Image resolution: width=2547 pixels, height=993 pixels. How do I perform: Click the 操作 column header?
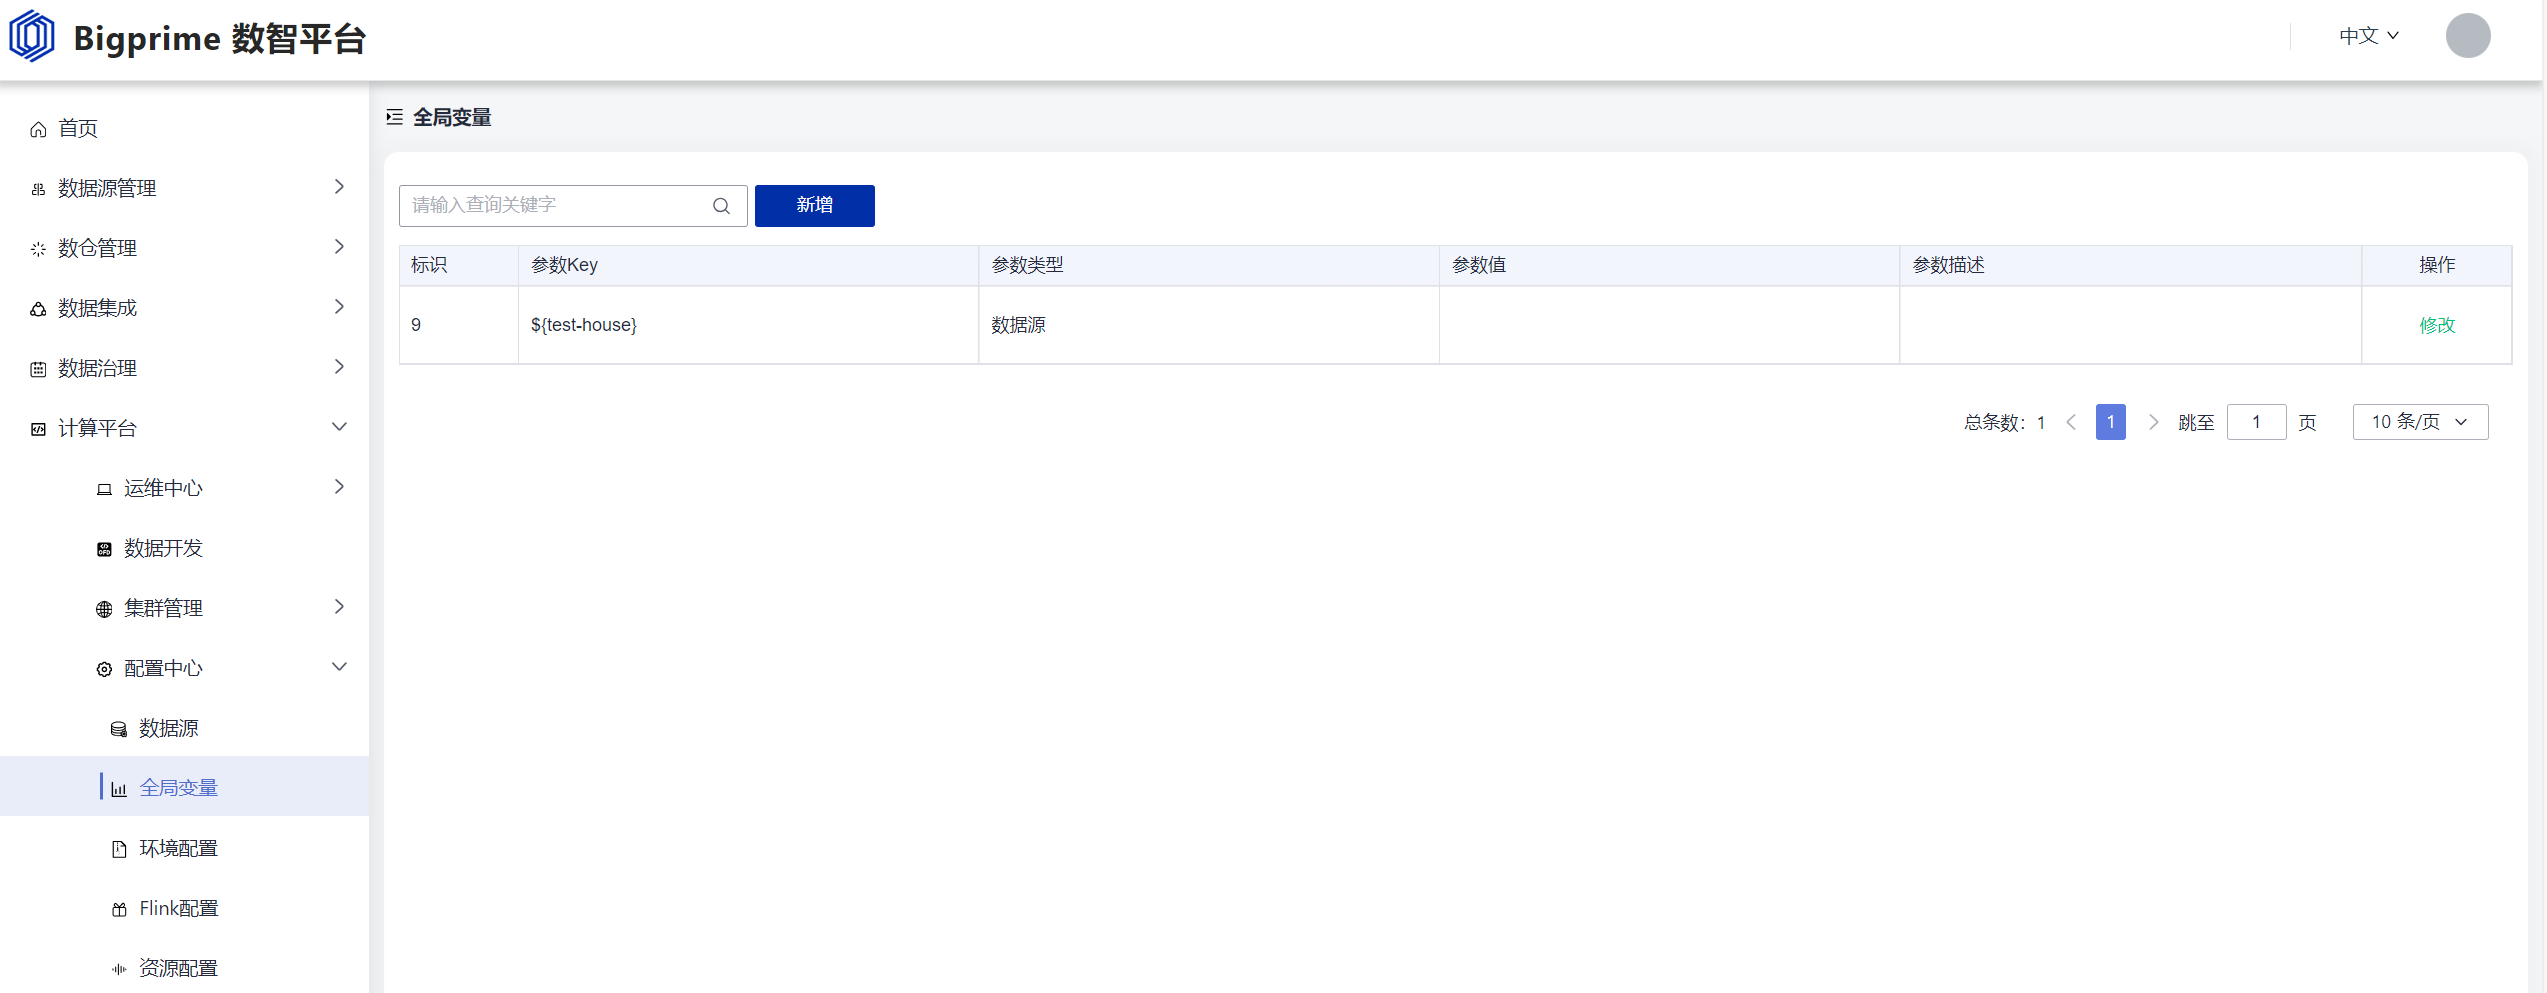click(x=2437, y=265)
